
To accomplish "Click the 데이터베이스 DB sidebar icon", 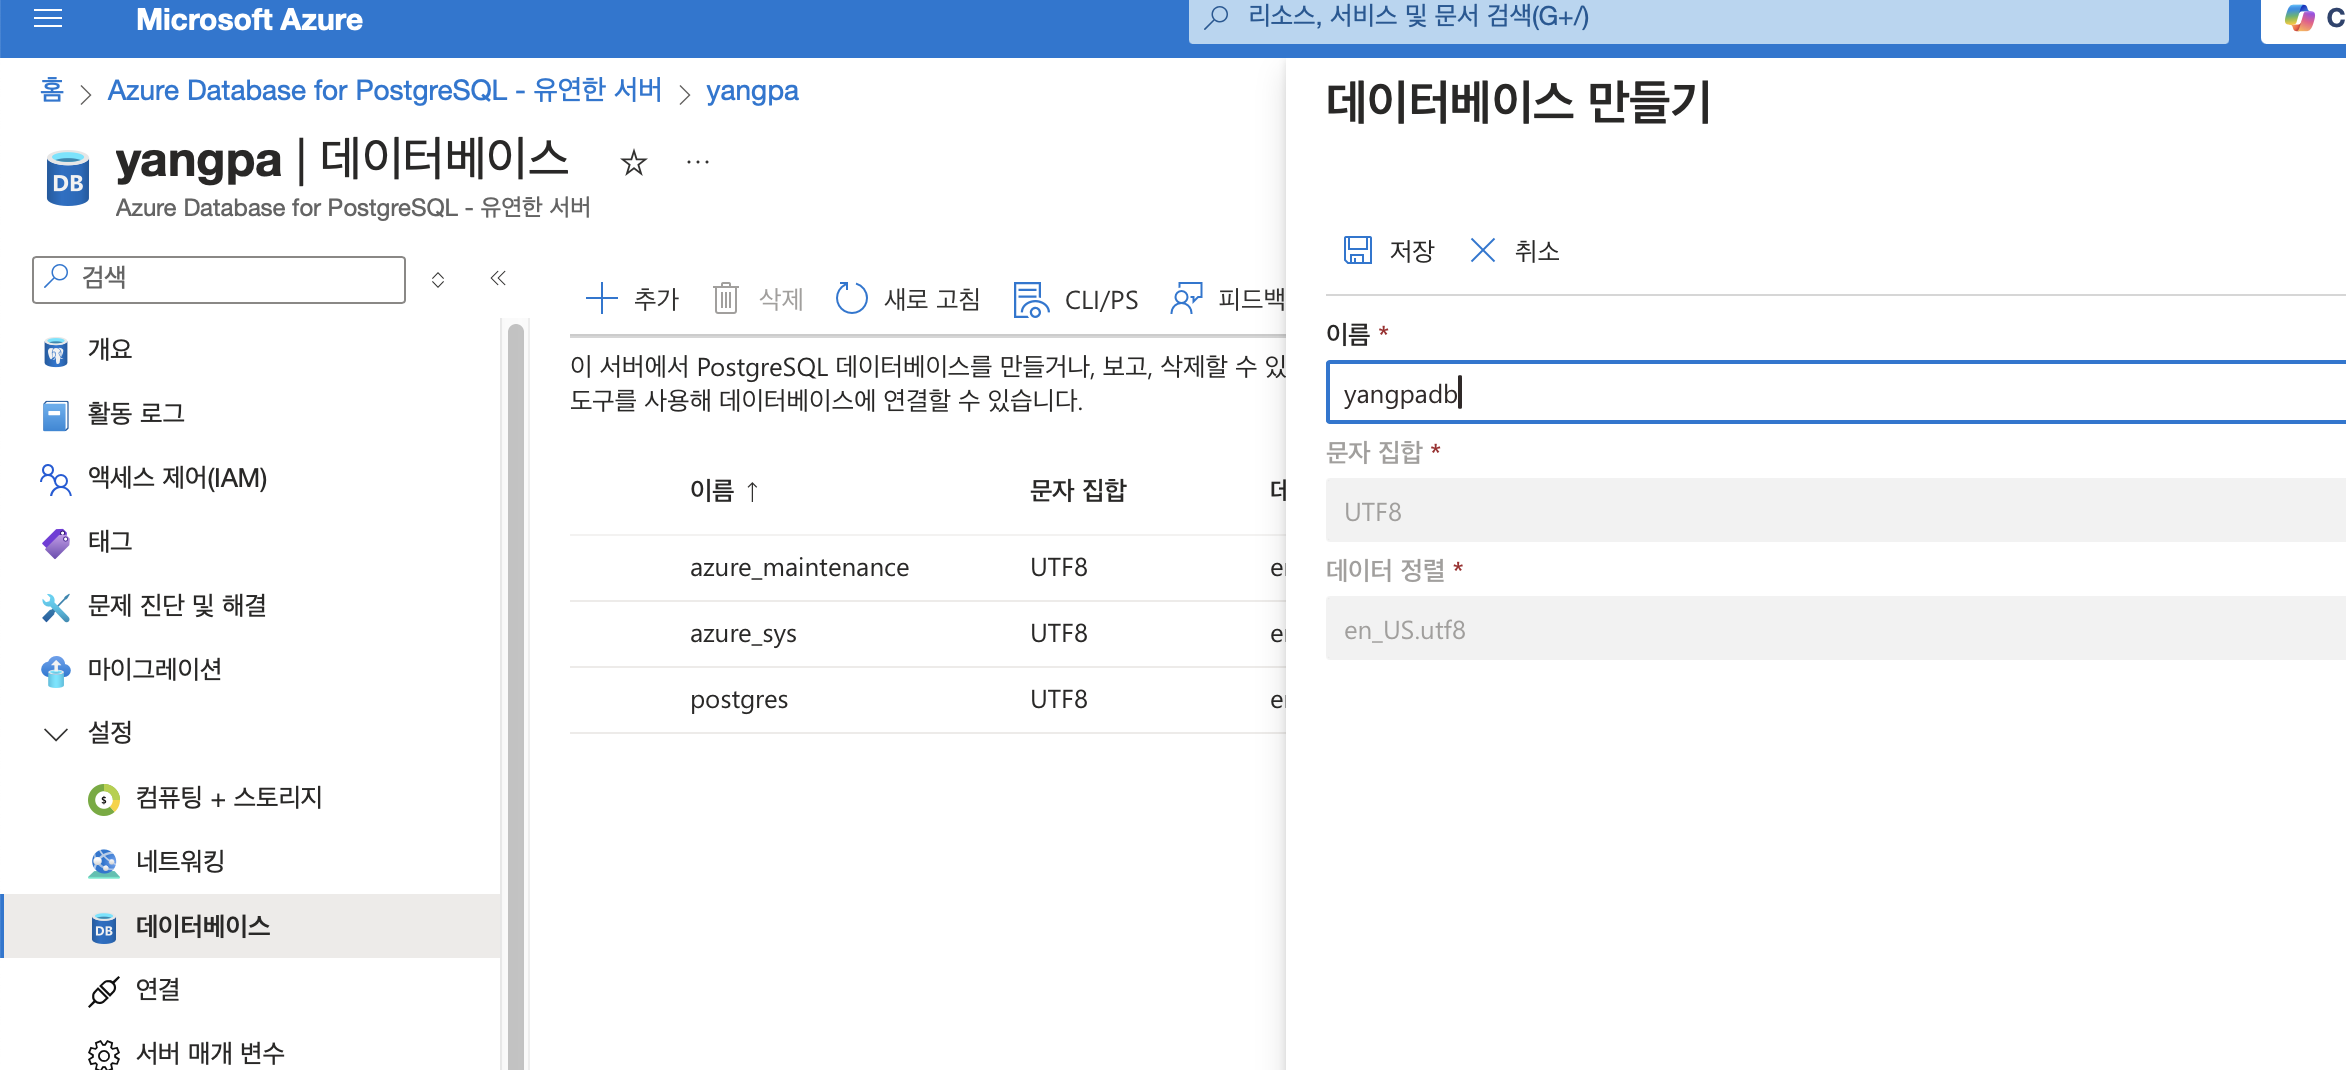I will pyautogui.click(x=104, y=928).
